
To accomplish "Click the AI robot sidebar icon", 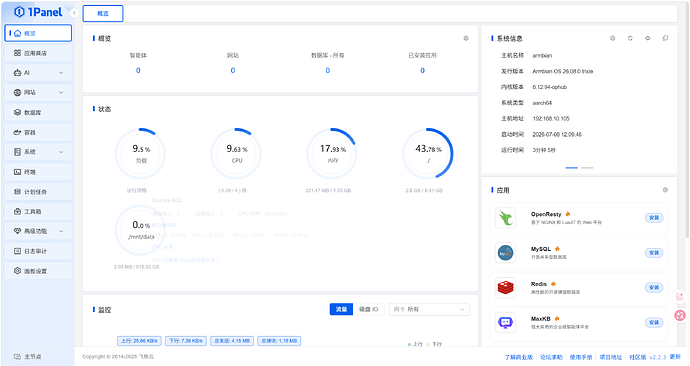I will pyautogui.click(x=17, y=73).
